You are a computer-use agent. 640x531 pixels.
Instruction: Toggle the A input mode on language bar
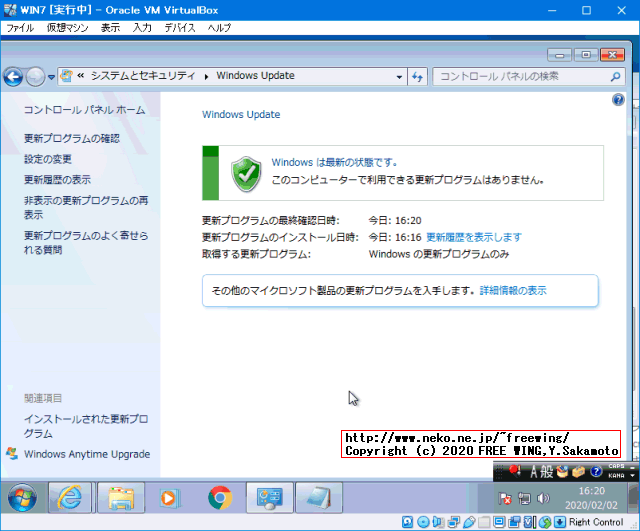coord(533,472)
